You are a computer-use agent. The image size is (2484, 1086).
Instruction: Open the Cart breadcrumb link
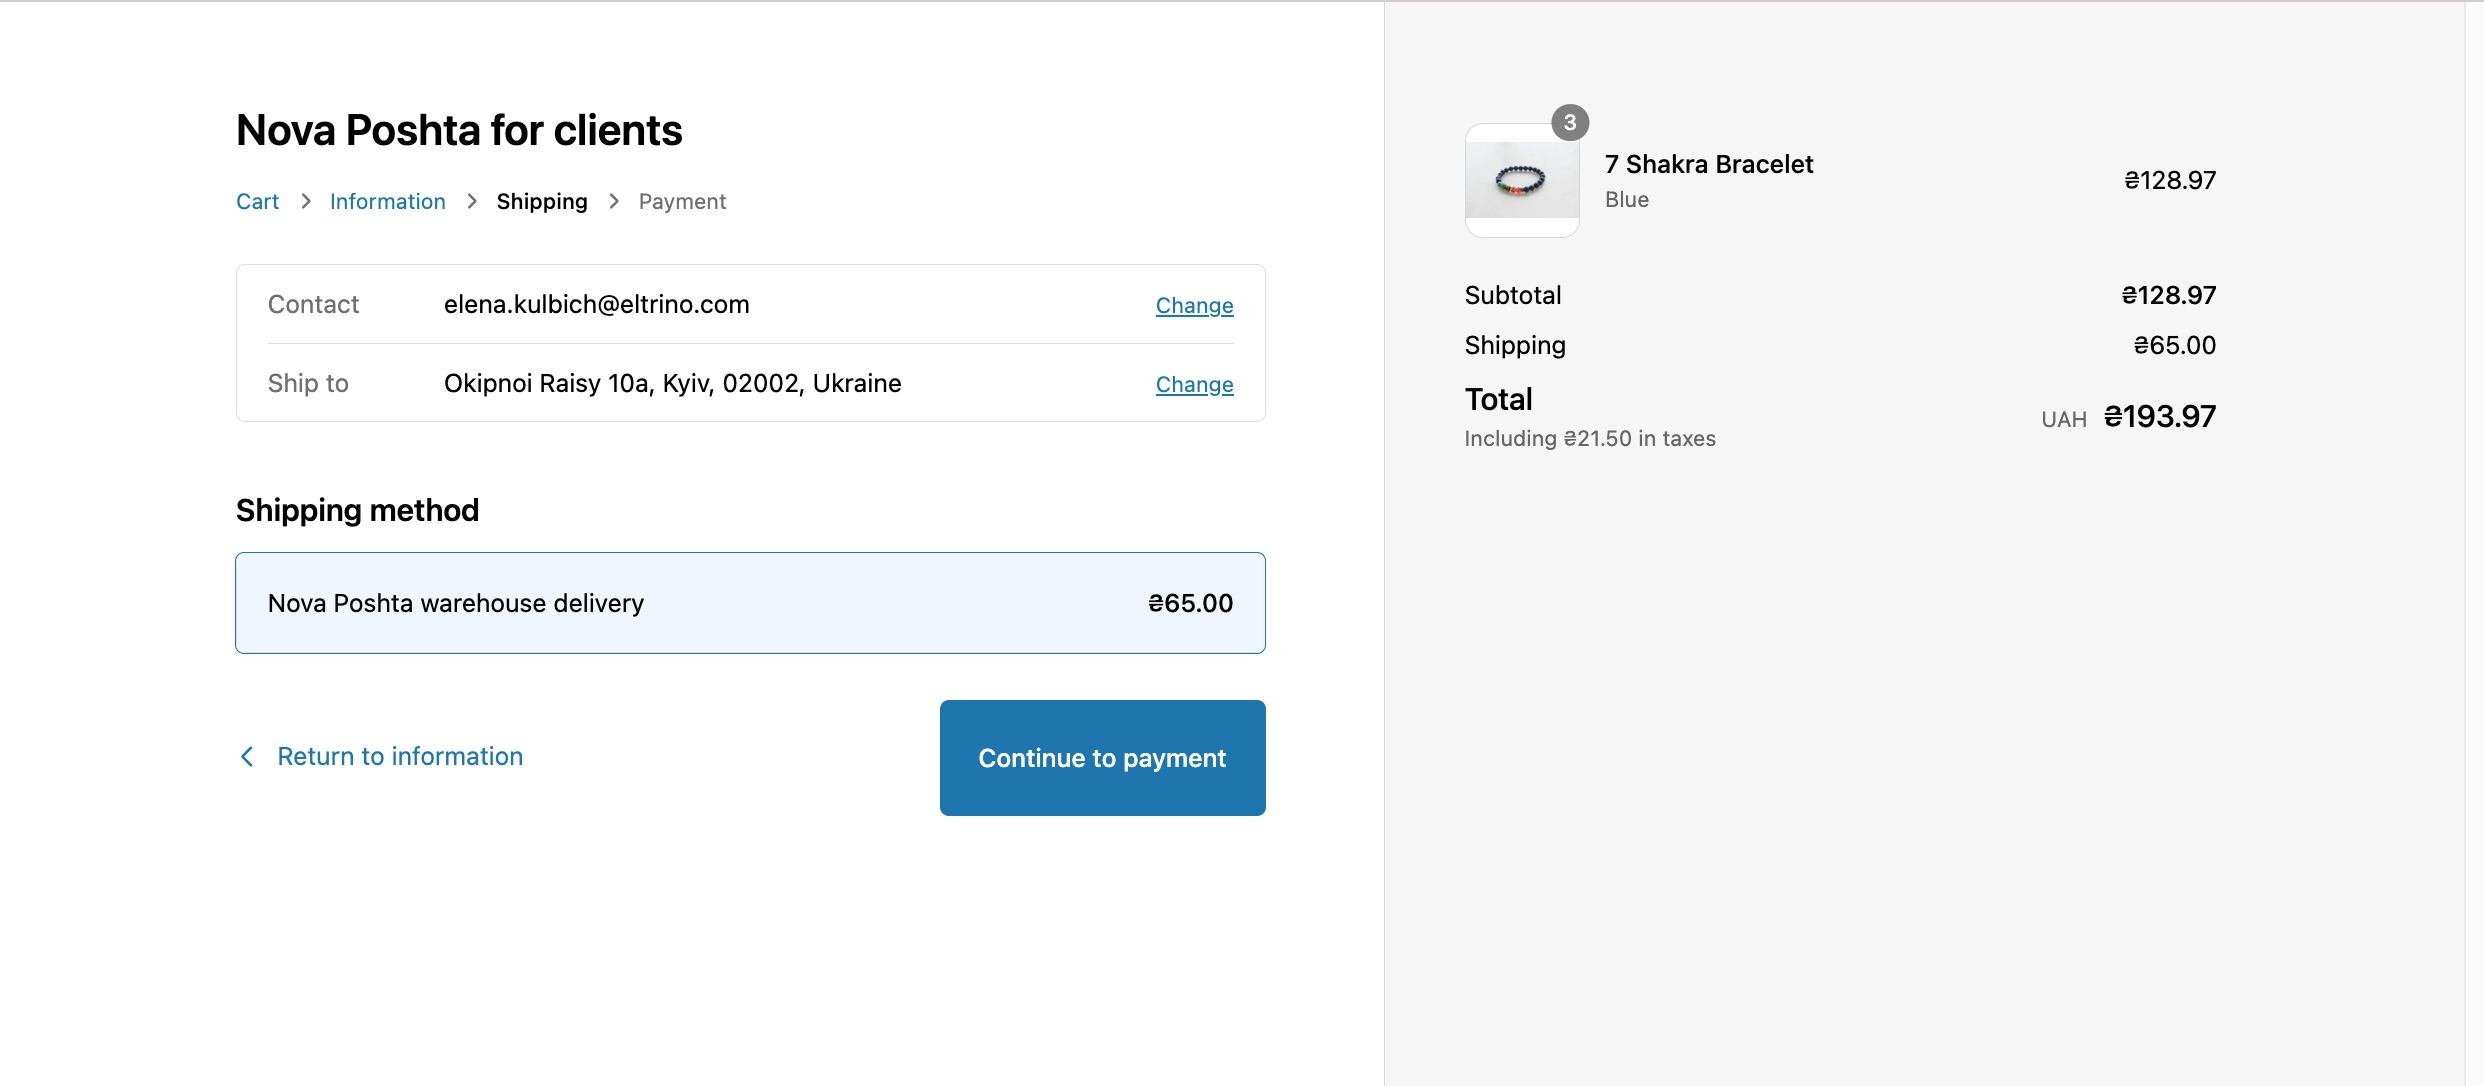coord(257,201)
